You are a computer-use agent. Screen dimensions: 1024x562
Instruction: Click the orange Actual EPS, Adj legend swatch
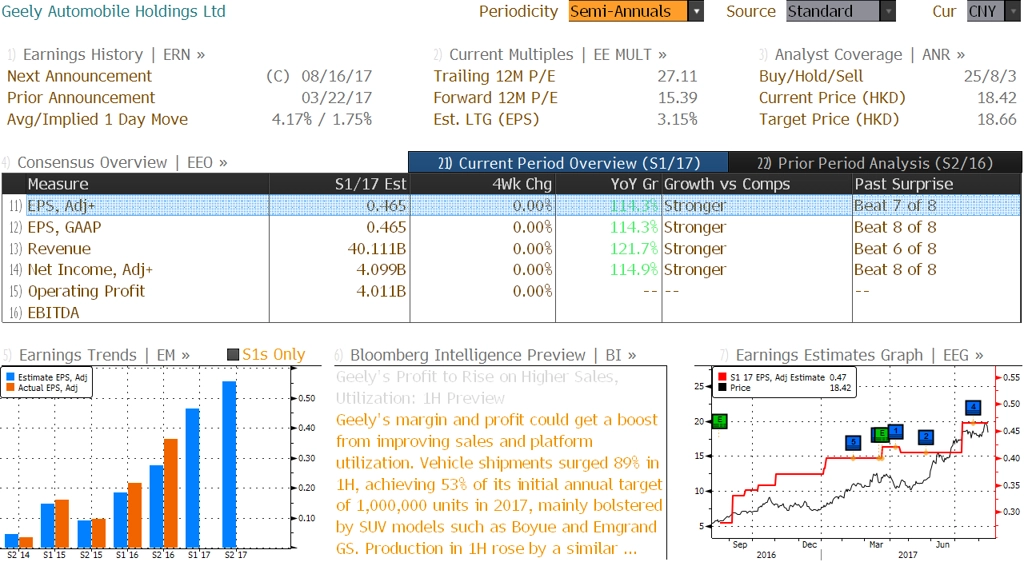point(10,388)
